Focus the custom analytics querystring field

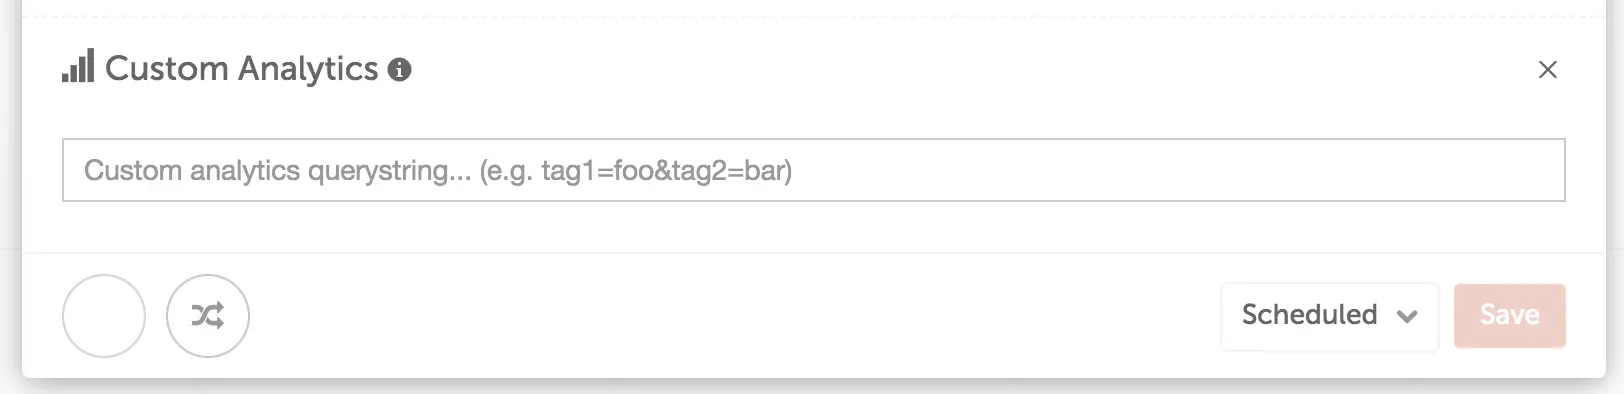[x=813, y=170]
